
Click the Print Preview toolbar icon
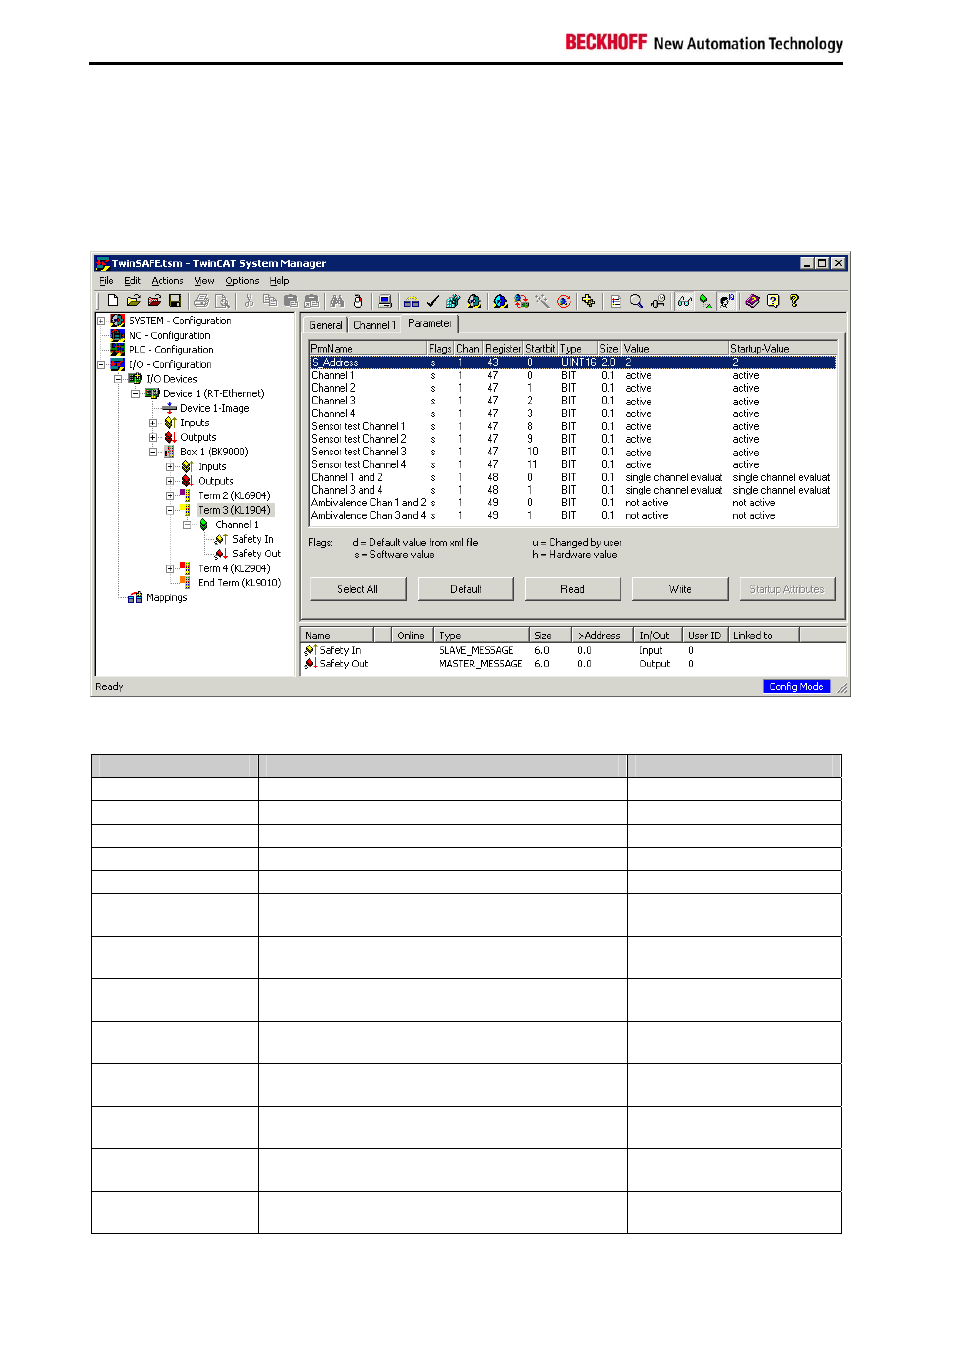pyautogui.click(x=222, y=300)
